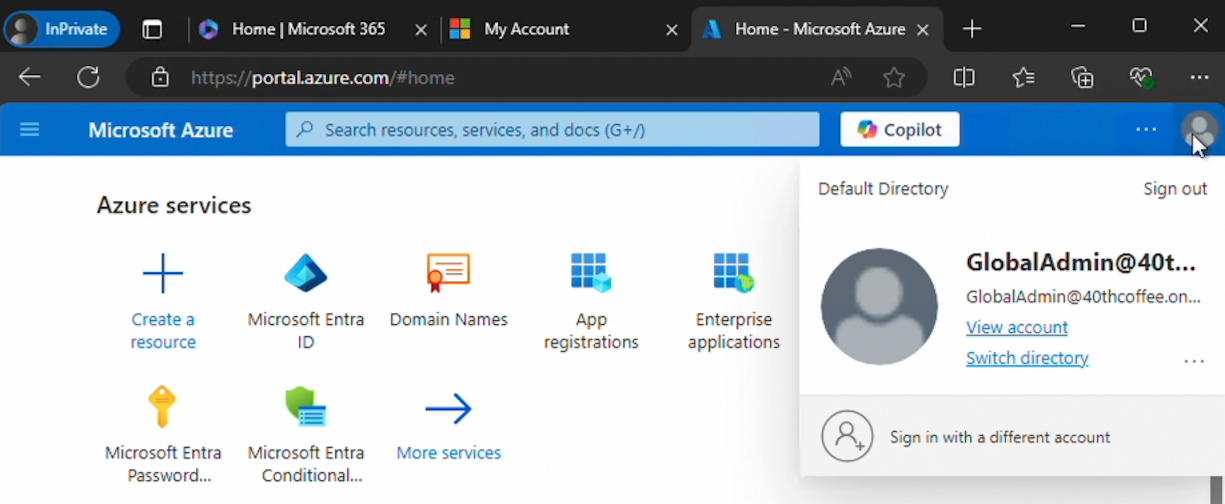Click the GlobalAdmin@40thcoffee.on... email text
This screenshot has width=1225, height=504.
pos(1083,297)
